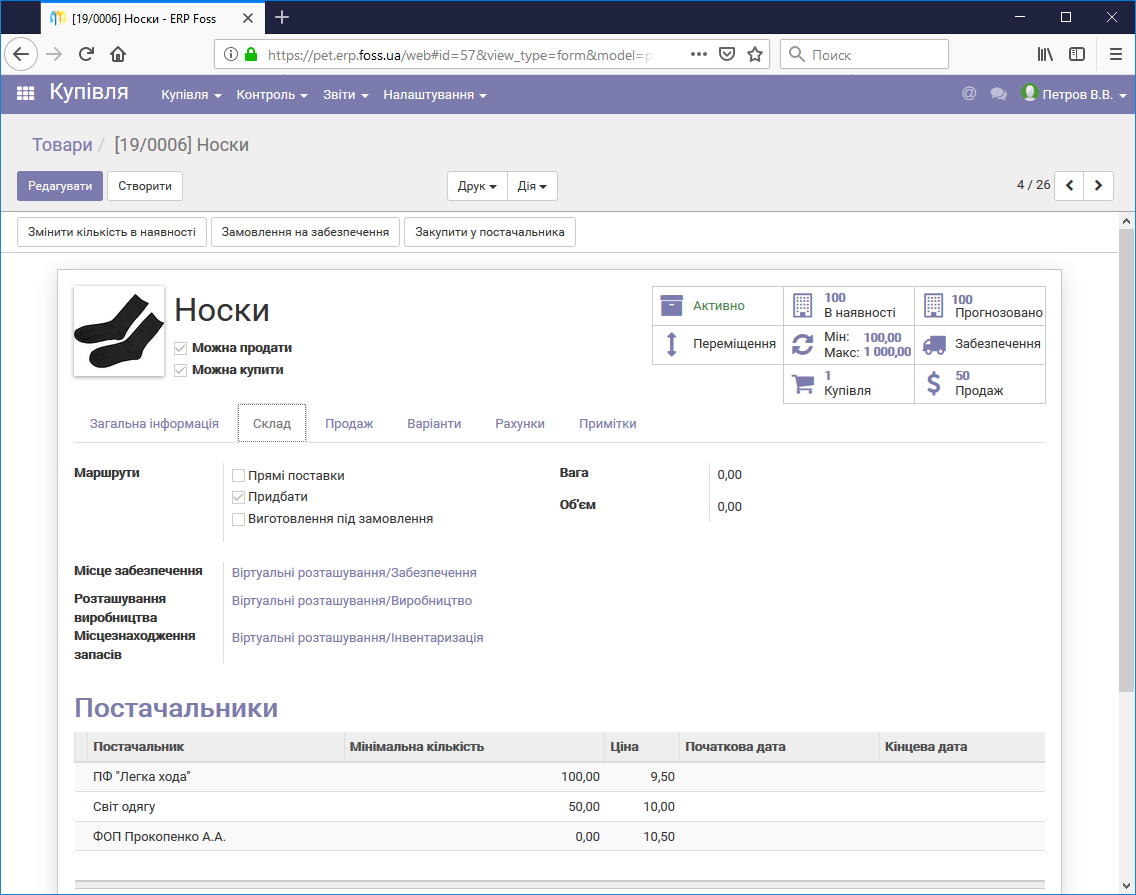1136x895 pixels.
Task: Switch to Загальна інформація tab
Action: 154,424
